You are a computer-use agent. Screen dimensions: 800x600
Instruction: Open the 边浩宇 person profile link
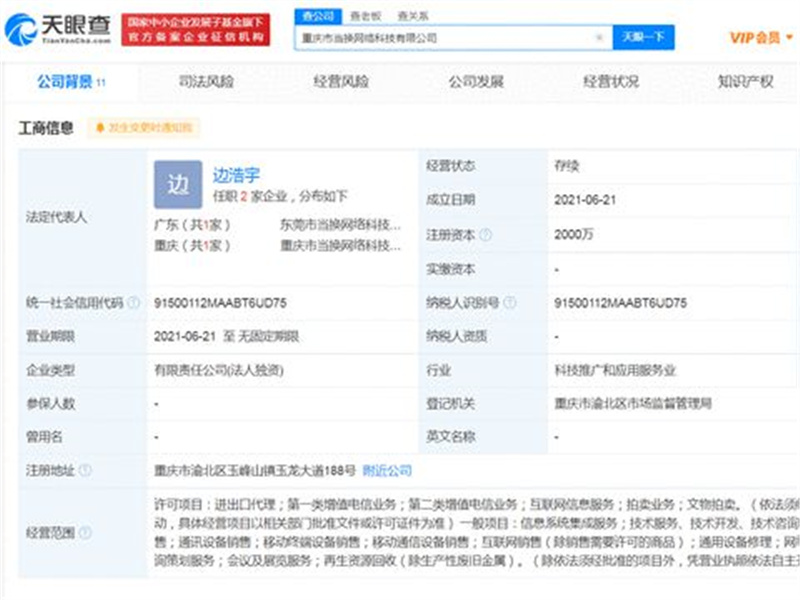[x=236, y=176]
